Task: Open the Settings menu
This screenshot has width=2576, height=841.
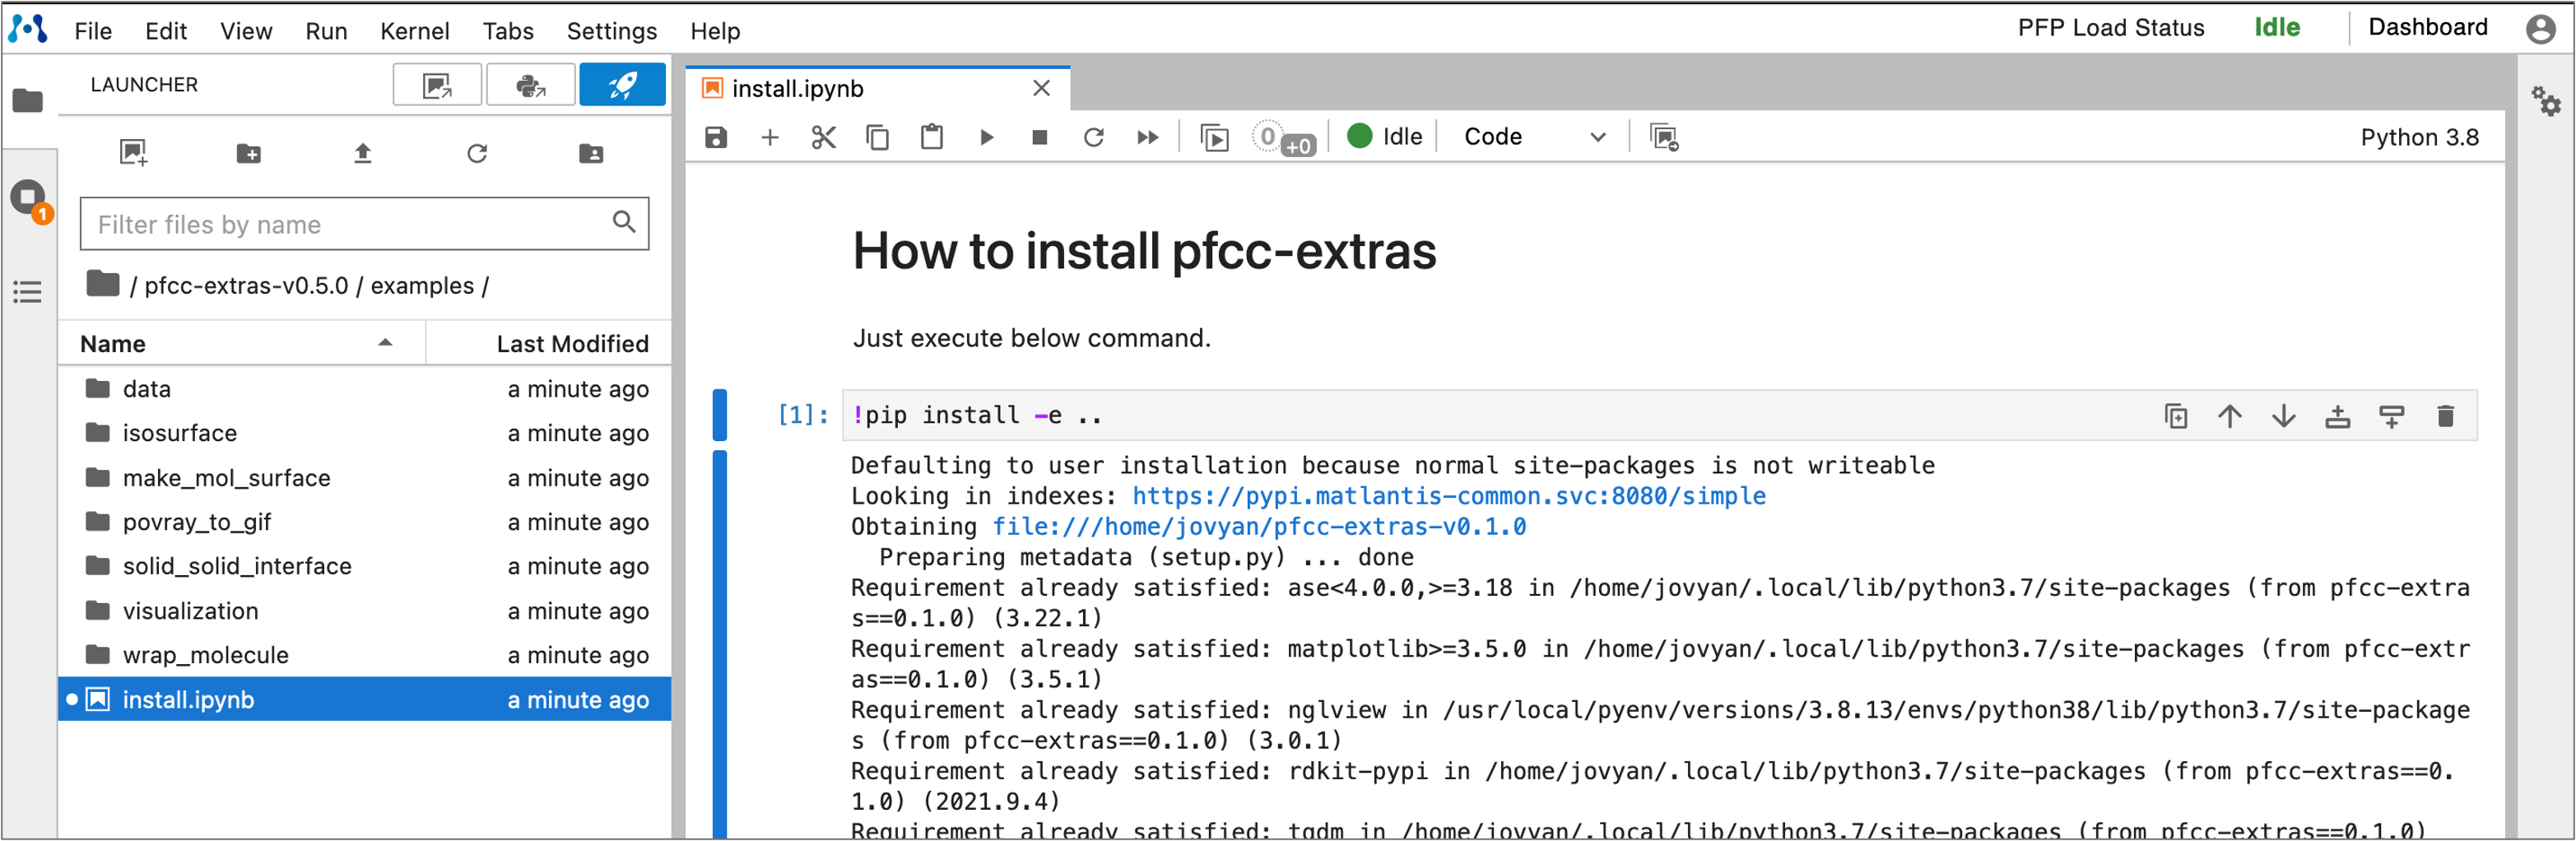Action: pos(611,31)
